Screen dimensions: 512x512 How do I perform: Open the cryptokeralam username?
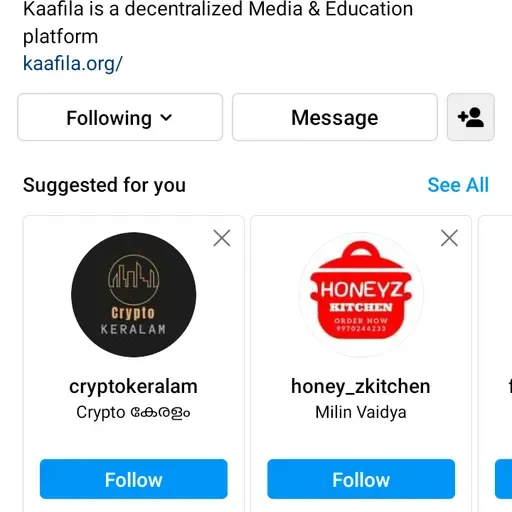click(133, 387)
